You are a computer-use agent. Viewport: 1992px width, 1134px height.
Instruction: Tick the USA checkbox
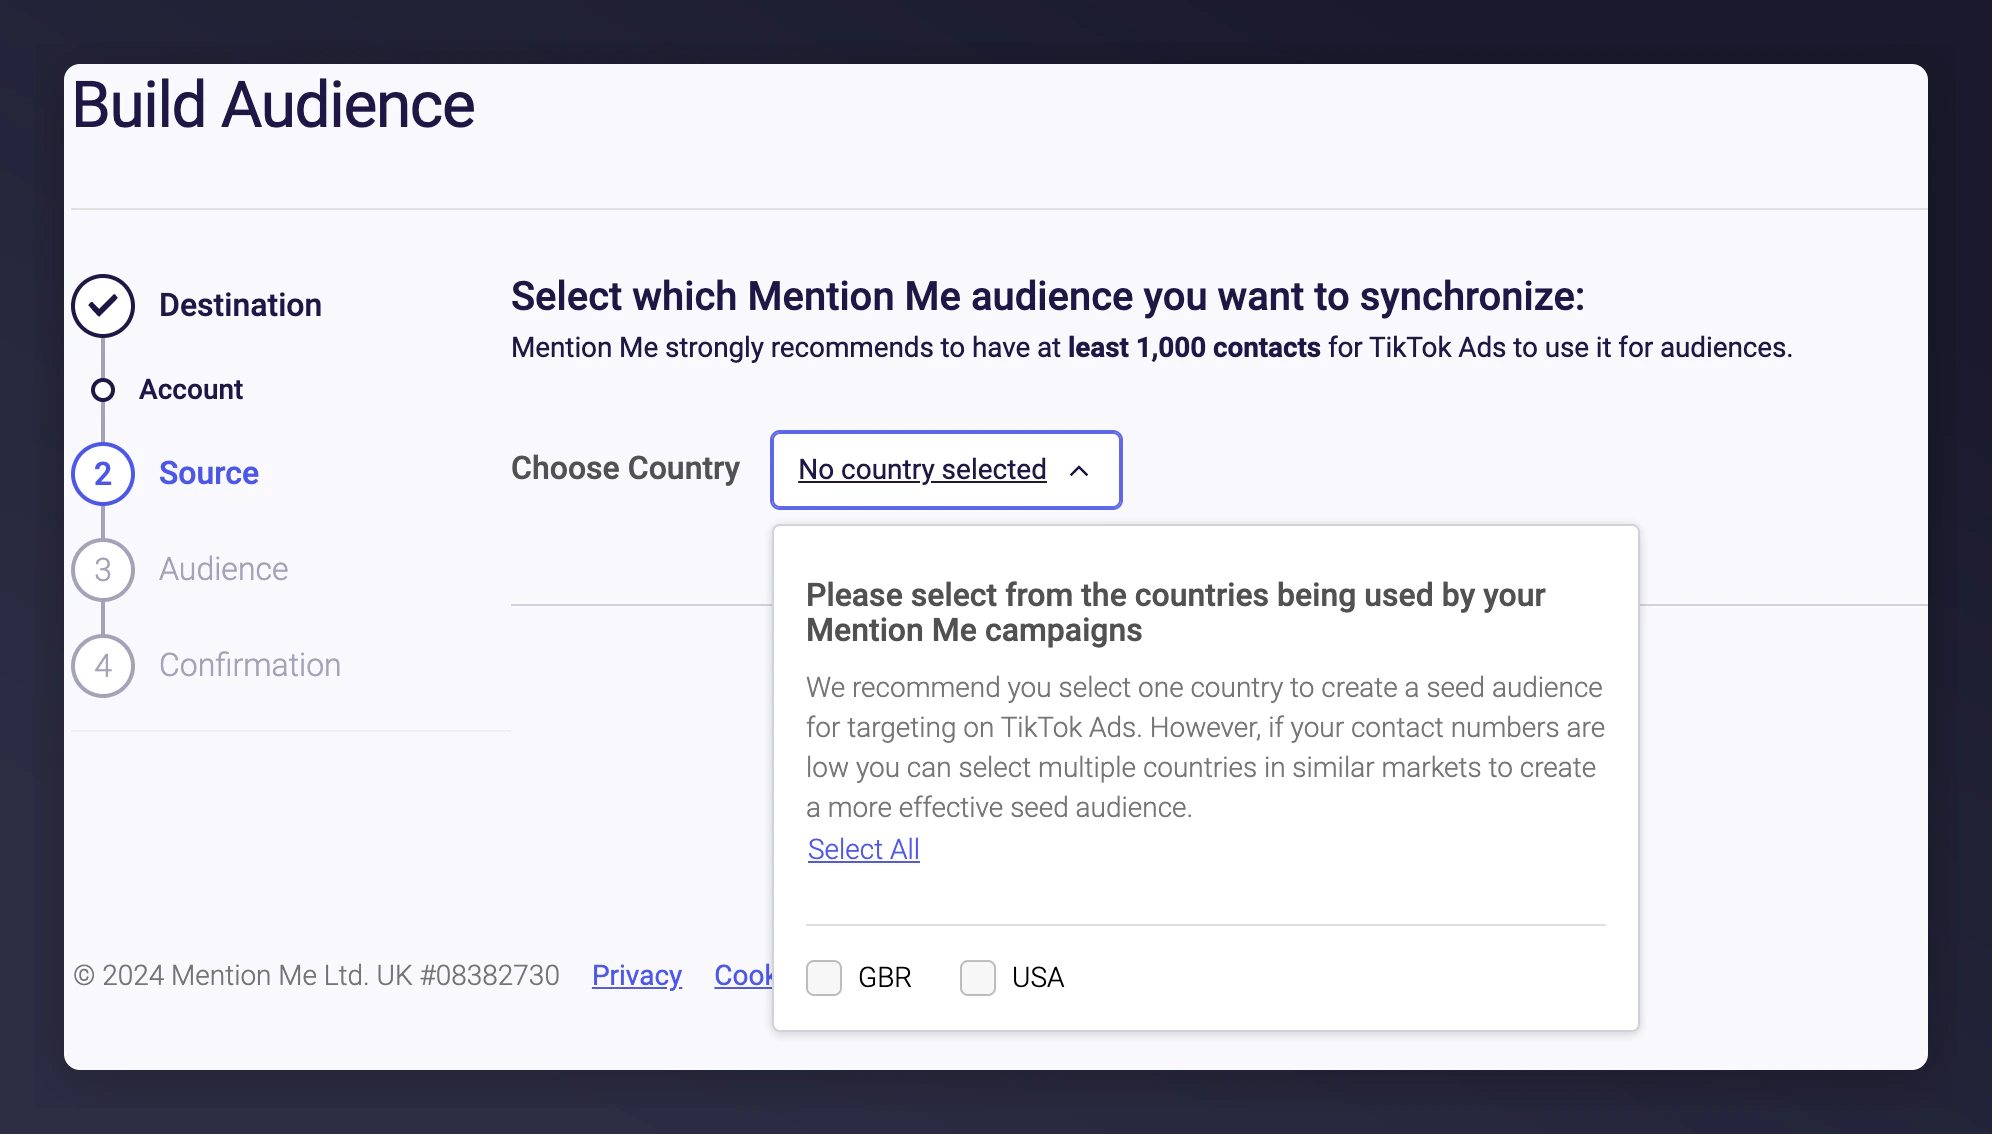tap(978, 978)
